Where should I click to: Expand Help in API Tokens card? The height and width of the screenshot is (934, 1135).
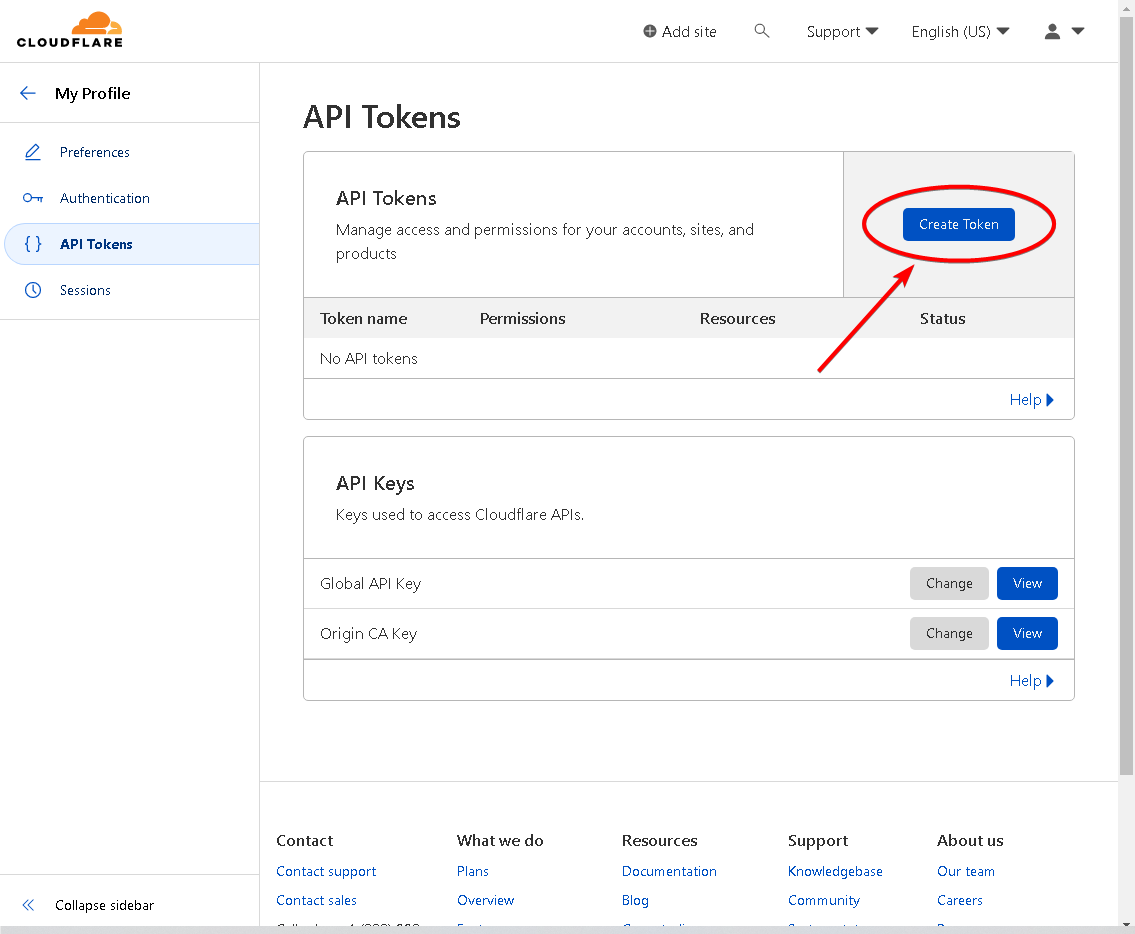pyautogui.click(x=1031, y=400)
